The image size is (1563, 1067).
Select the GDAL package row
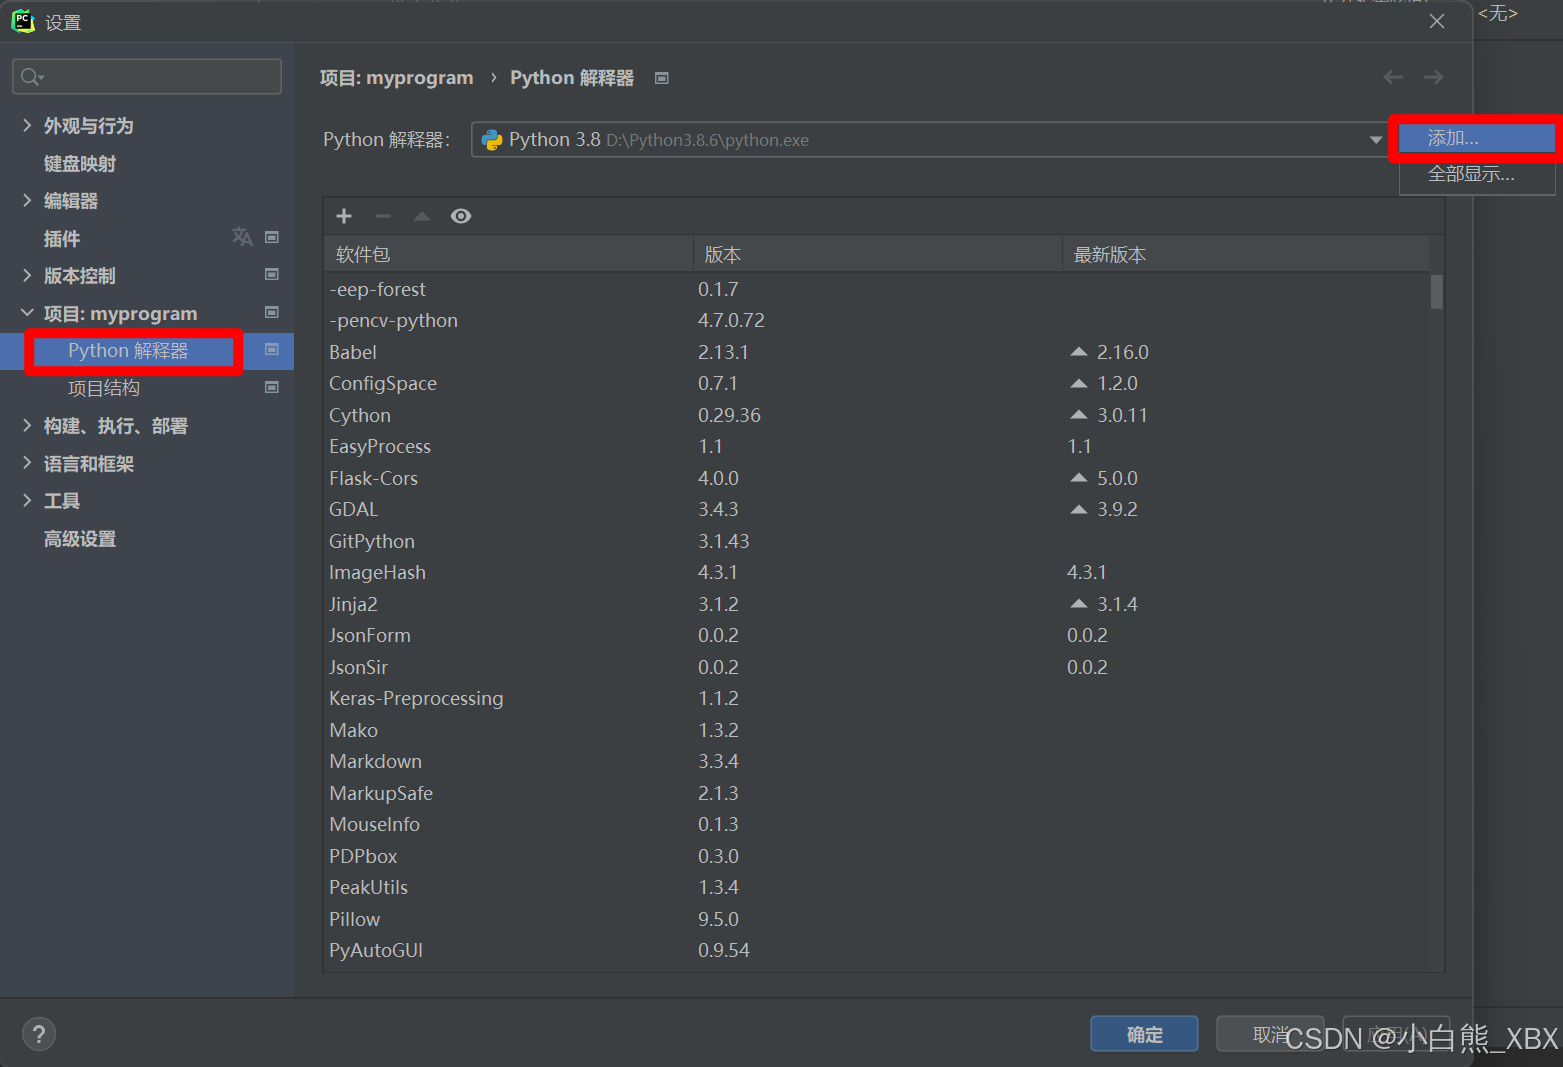click(x=877, y=509)
